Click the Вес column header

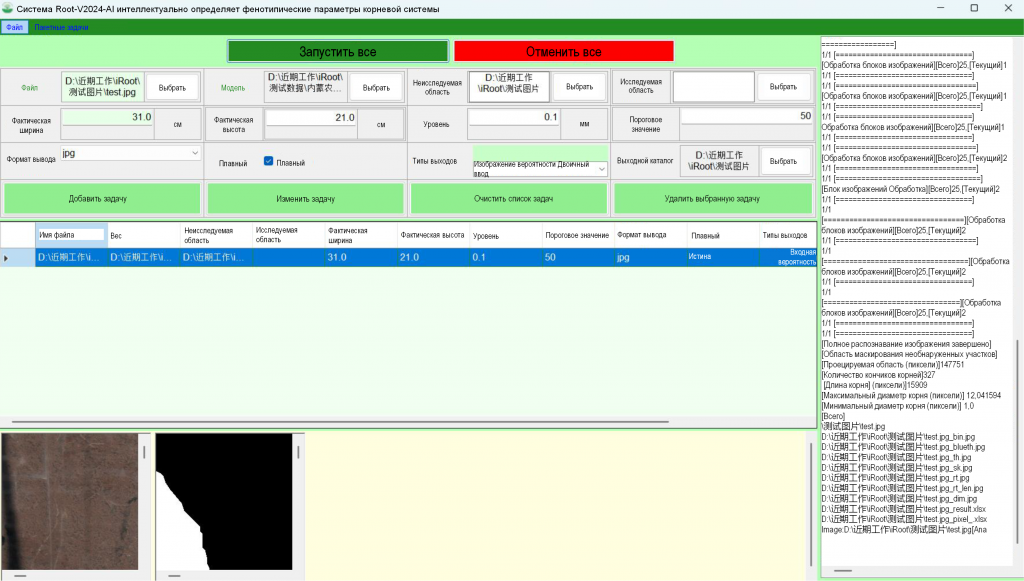[x=144, y=235]
